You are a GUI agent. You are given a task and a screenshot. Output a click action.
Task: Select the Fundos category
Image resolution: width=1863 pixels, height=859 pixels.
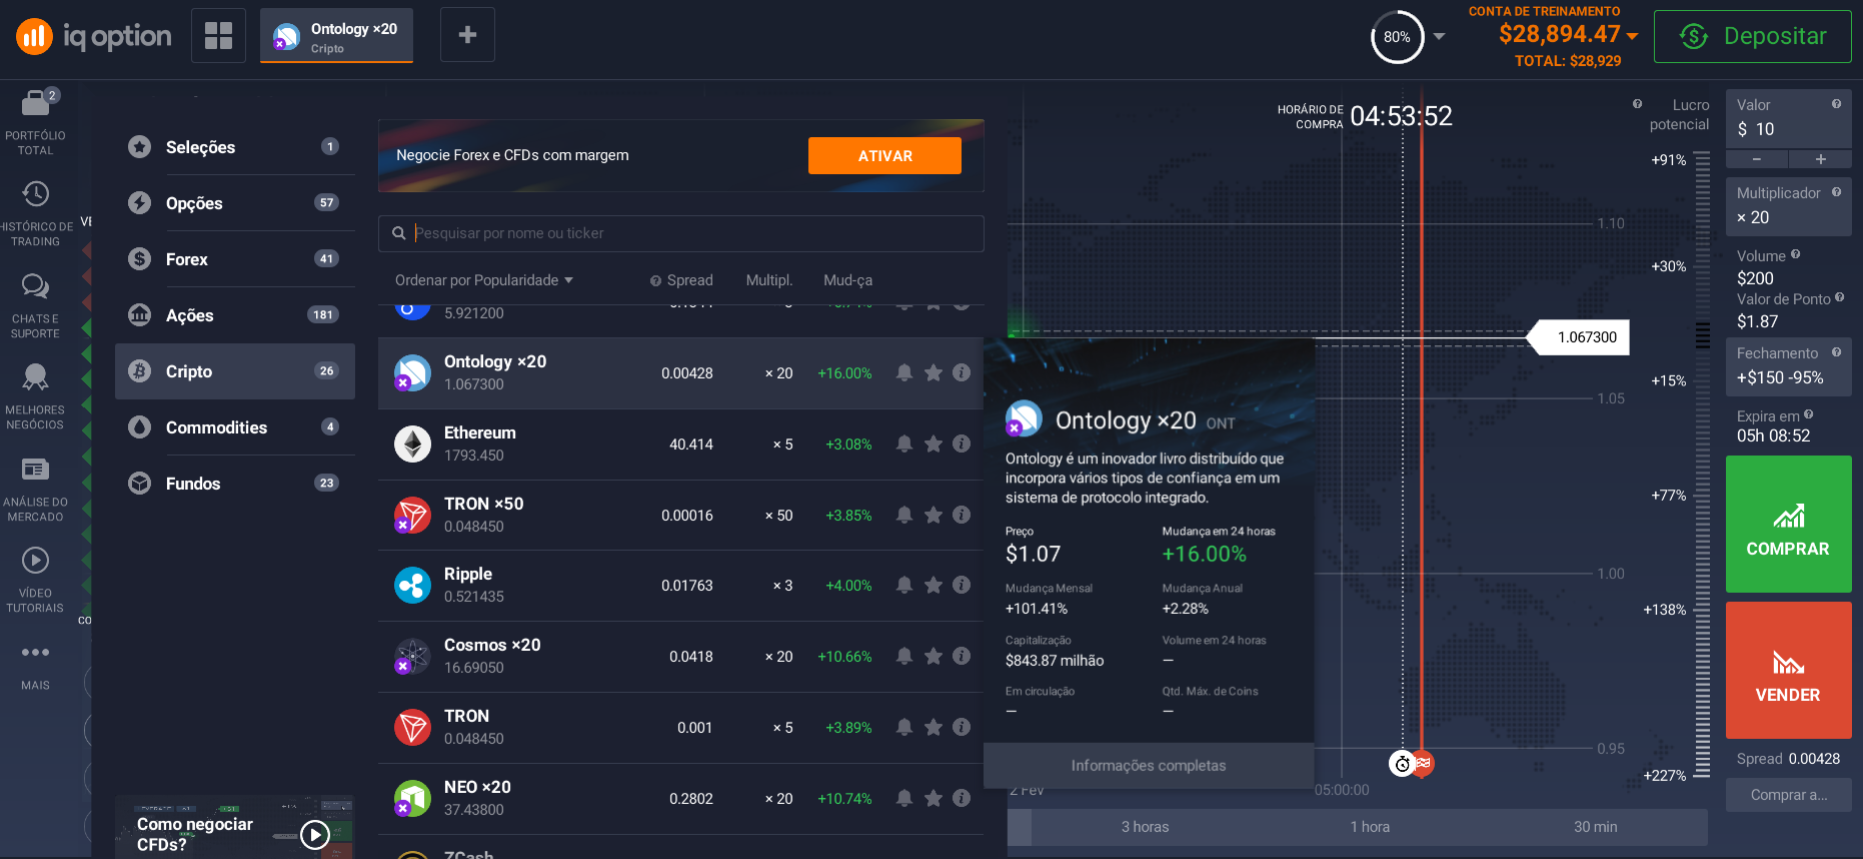pos(235,483)
